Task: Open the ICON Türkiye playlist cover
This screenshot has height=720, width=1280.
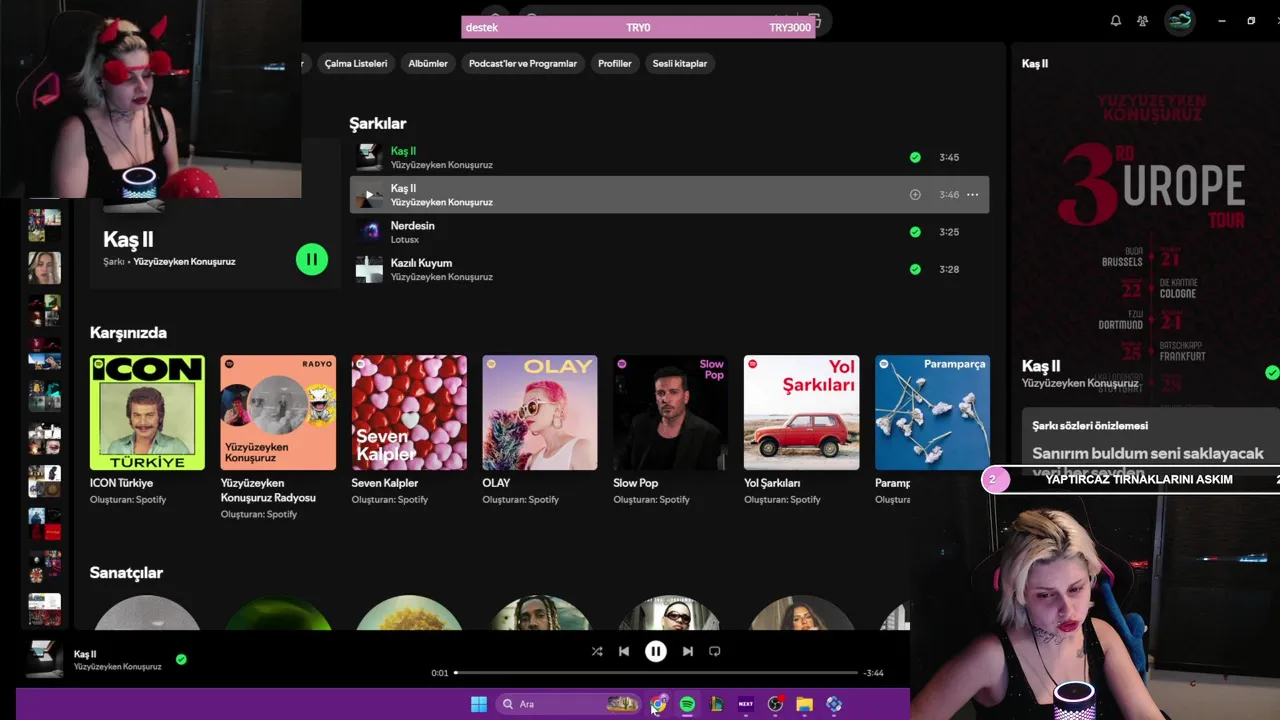Action: click(x=147, y=412)
